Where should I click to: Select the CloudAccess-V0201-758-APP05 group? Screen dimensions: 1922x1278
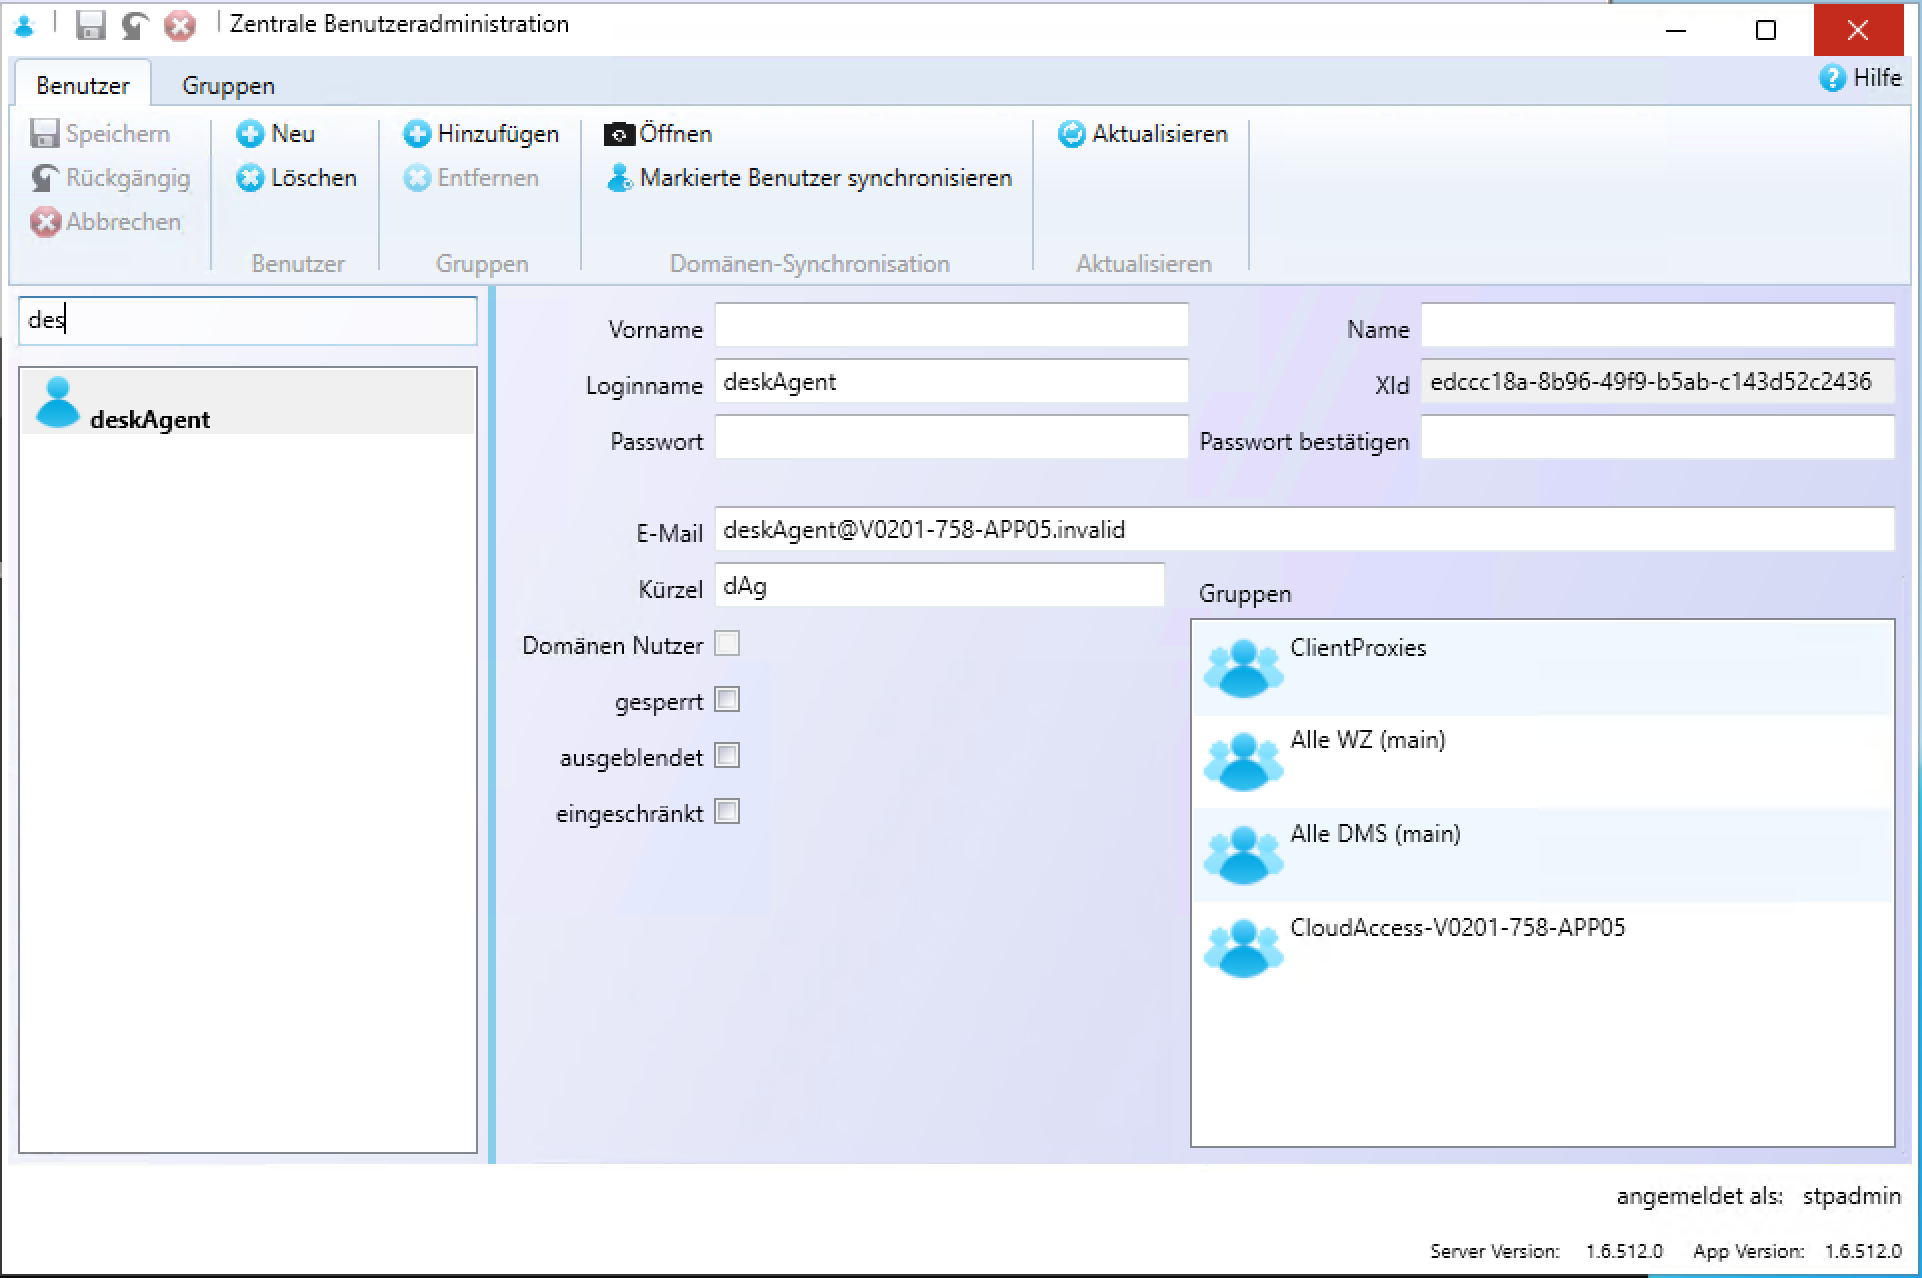coord(1543,948)
